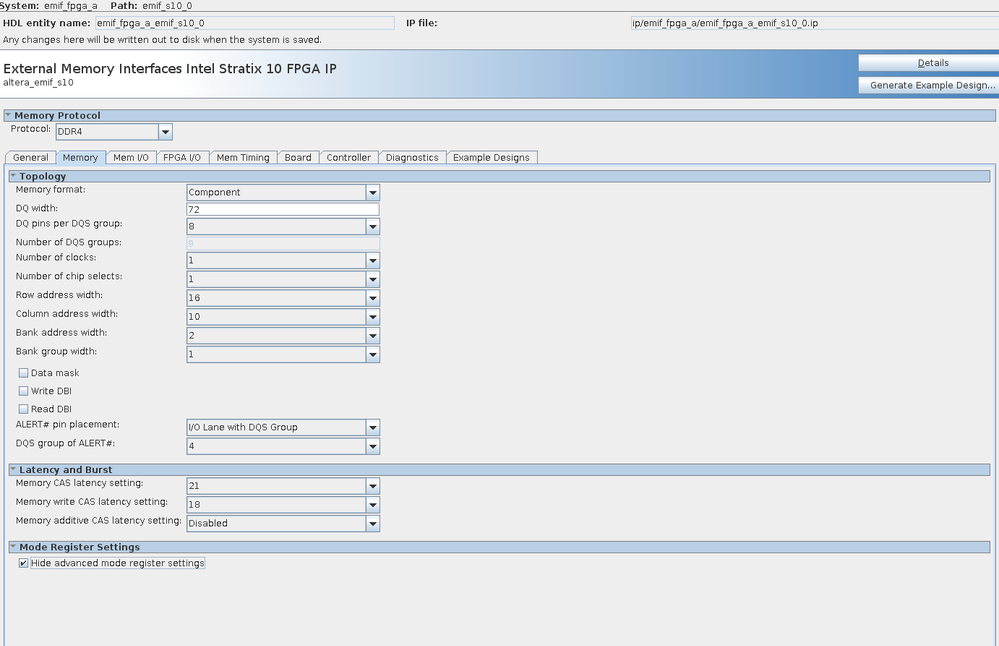Open the Memory format dropdown
This screenshot has width=999, height=646.
pyautogui.click(x=373, y=192)
